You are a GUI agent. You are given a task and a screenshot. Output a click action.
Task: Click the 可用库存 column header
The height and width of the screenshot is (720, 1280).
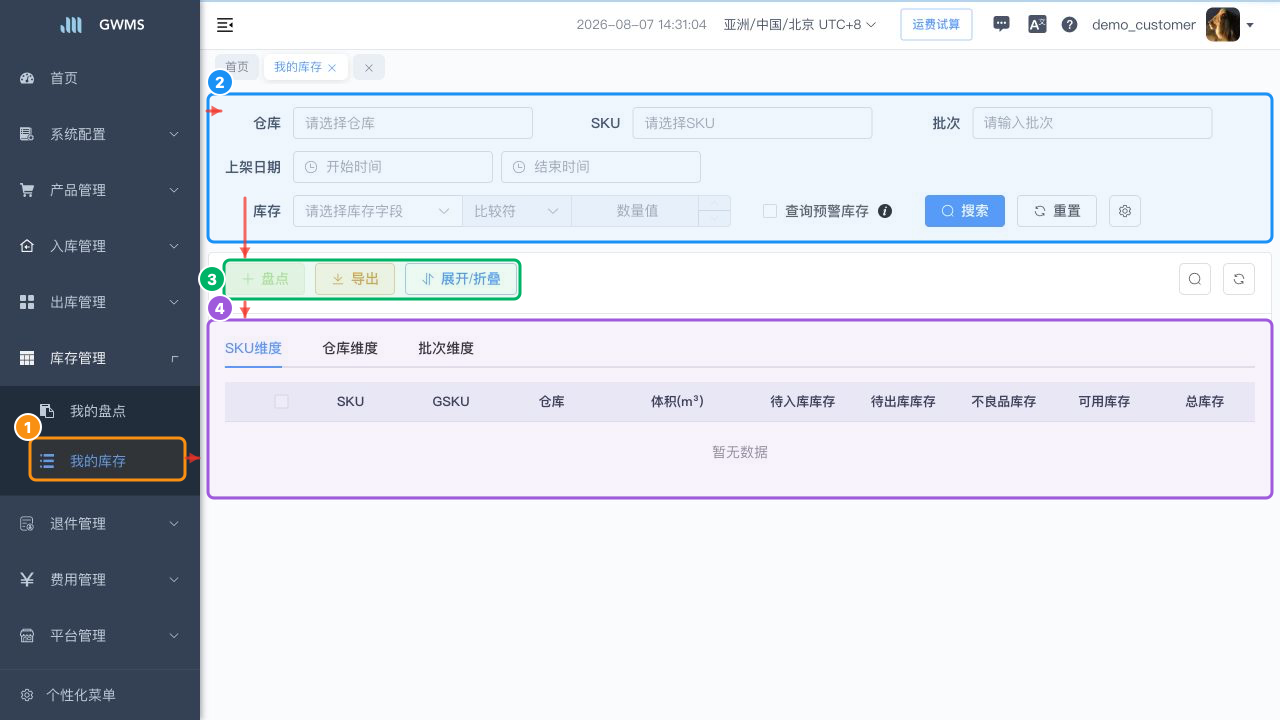(x=1104, y=401)
